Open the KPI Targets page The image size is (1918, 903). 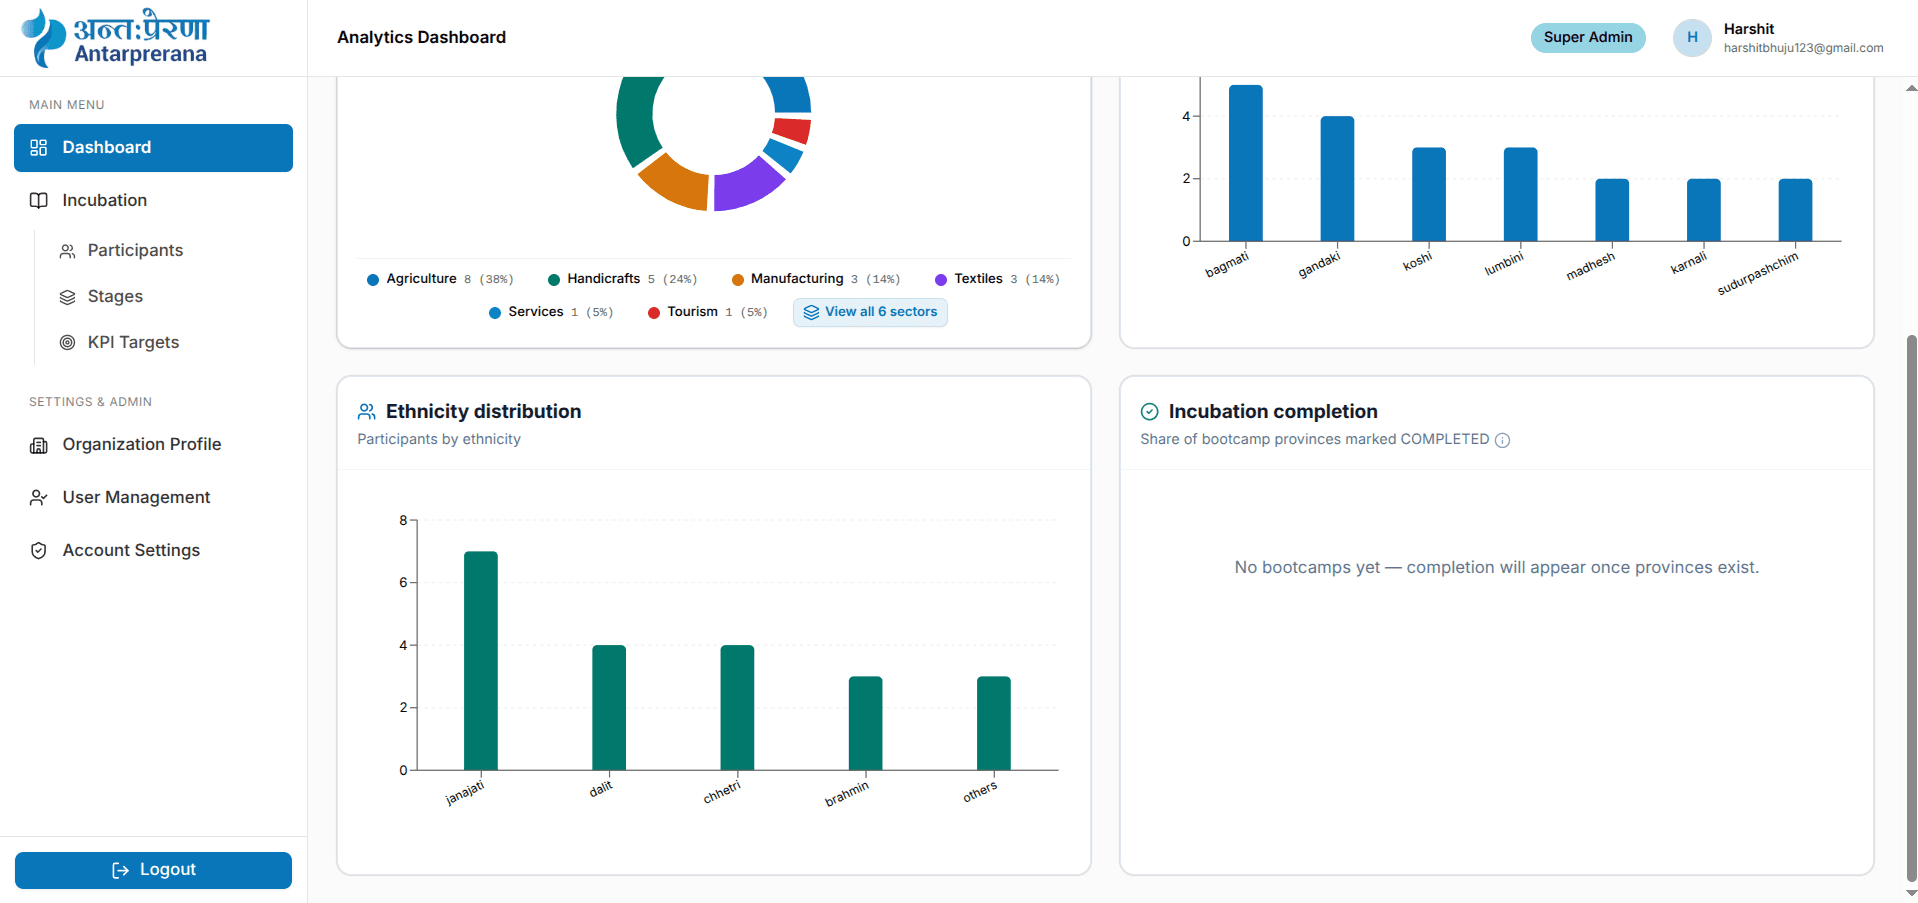click(133, 343)
